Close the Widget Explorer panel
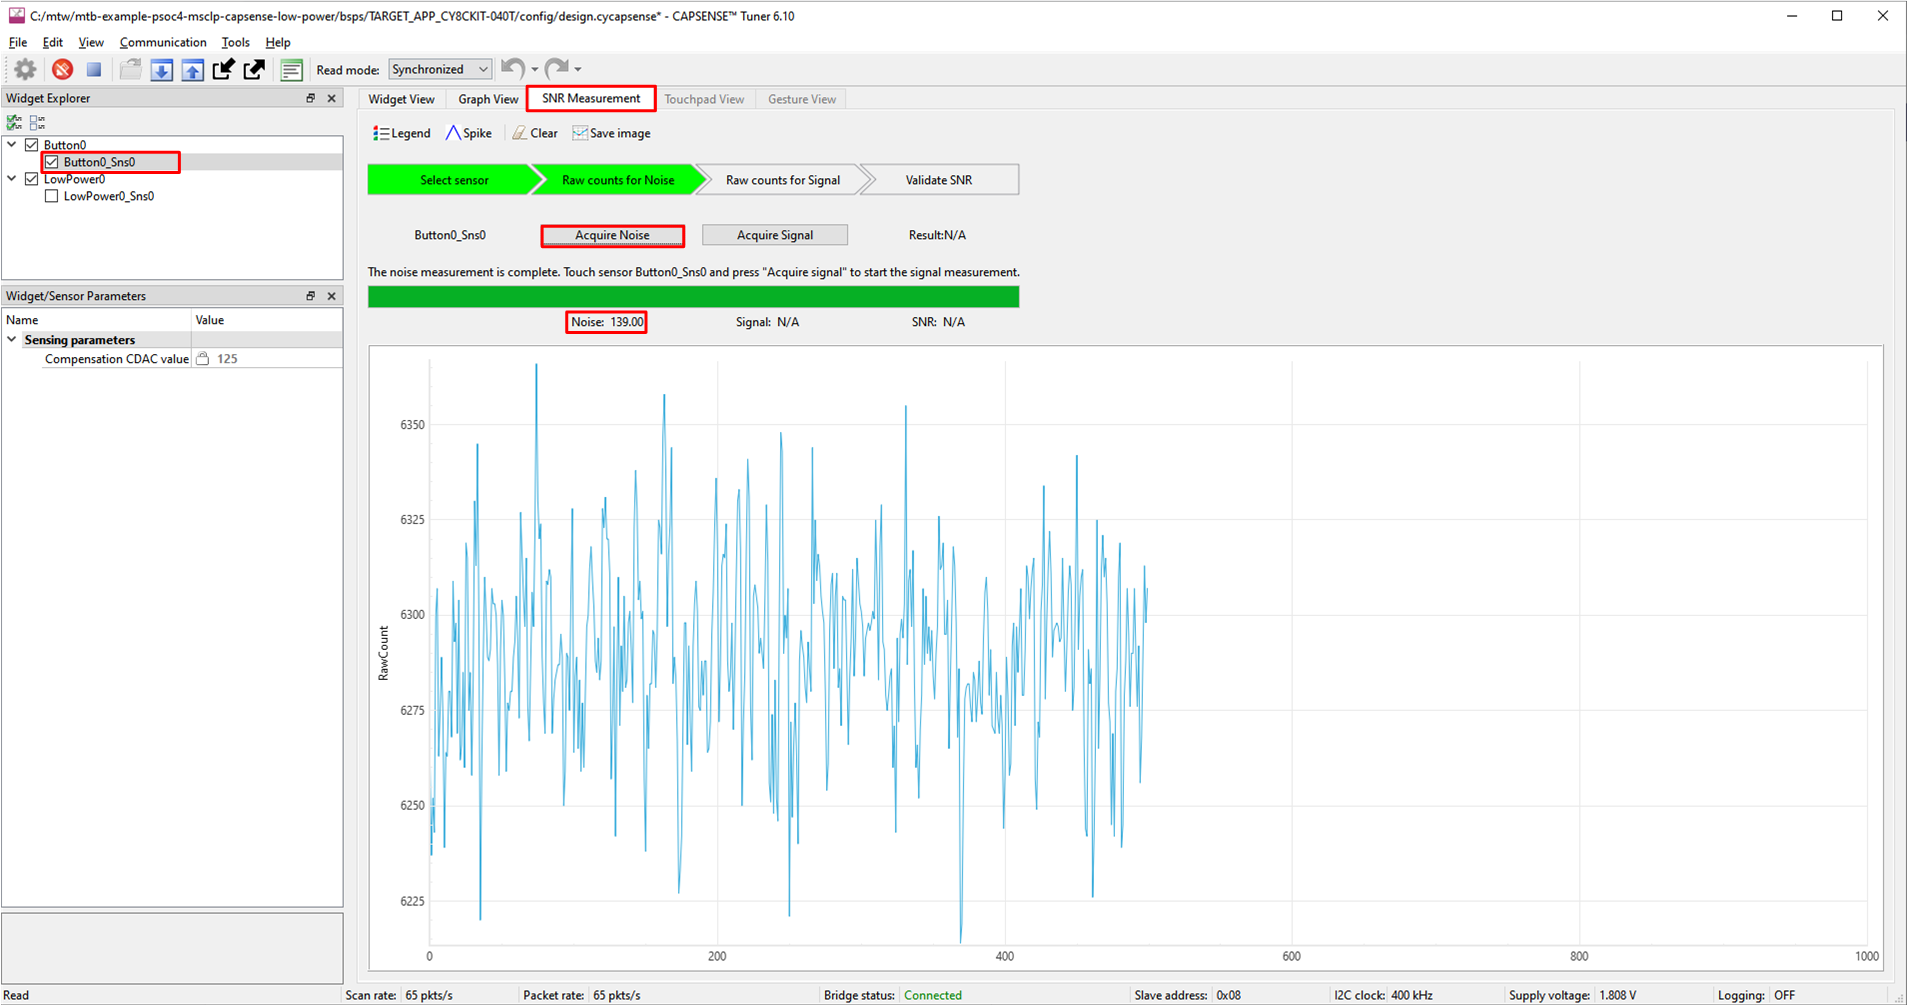1908x1006 pixels. (332, 98)
